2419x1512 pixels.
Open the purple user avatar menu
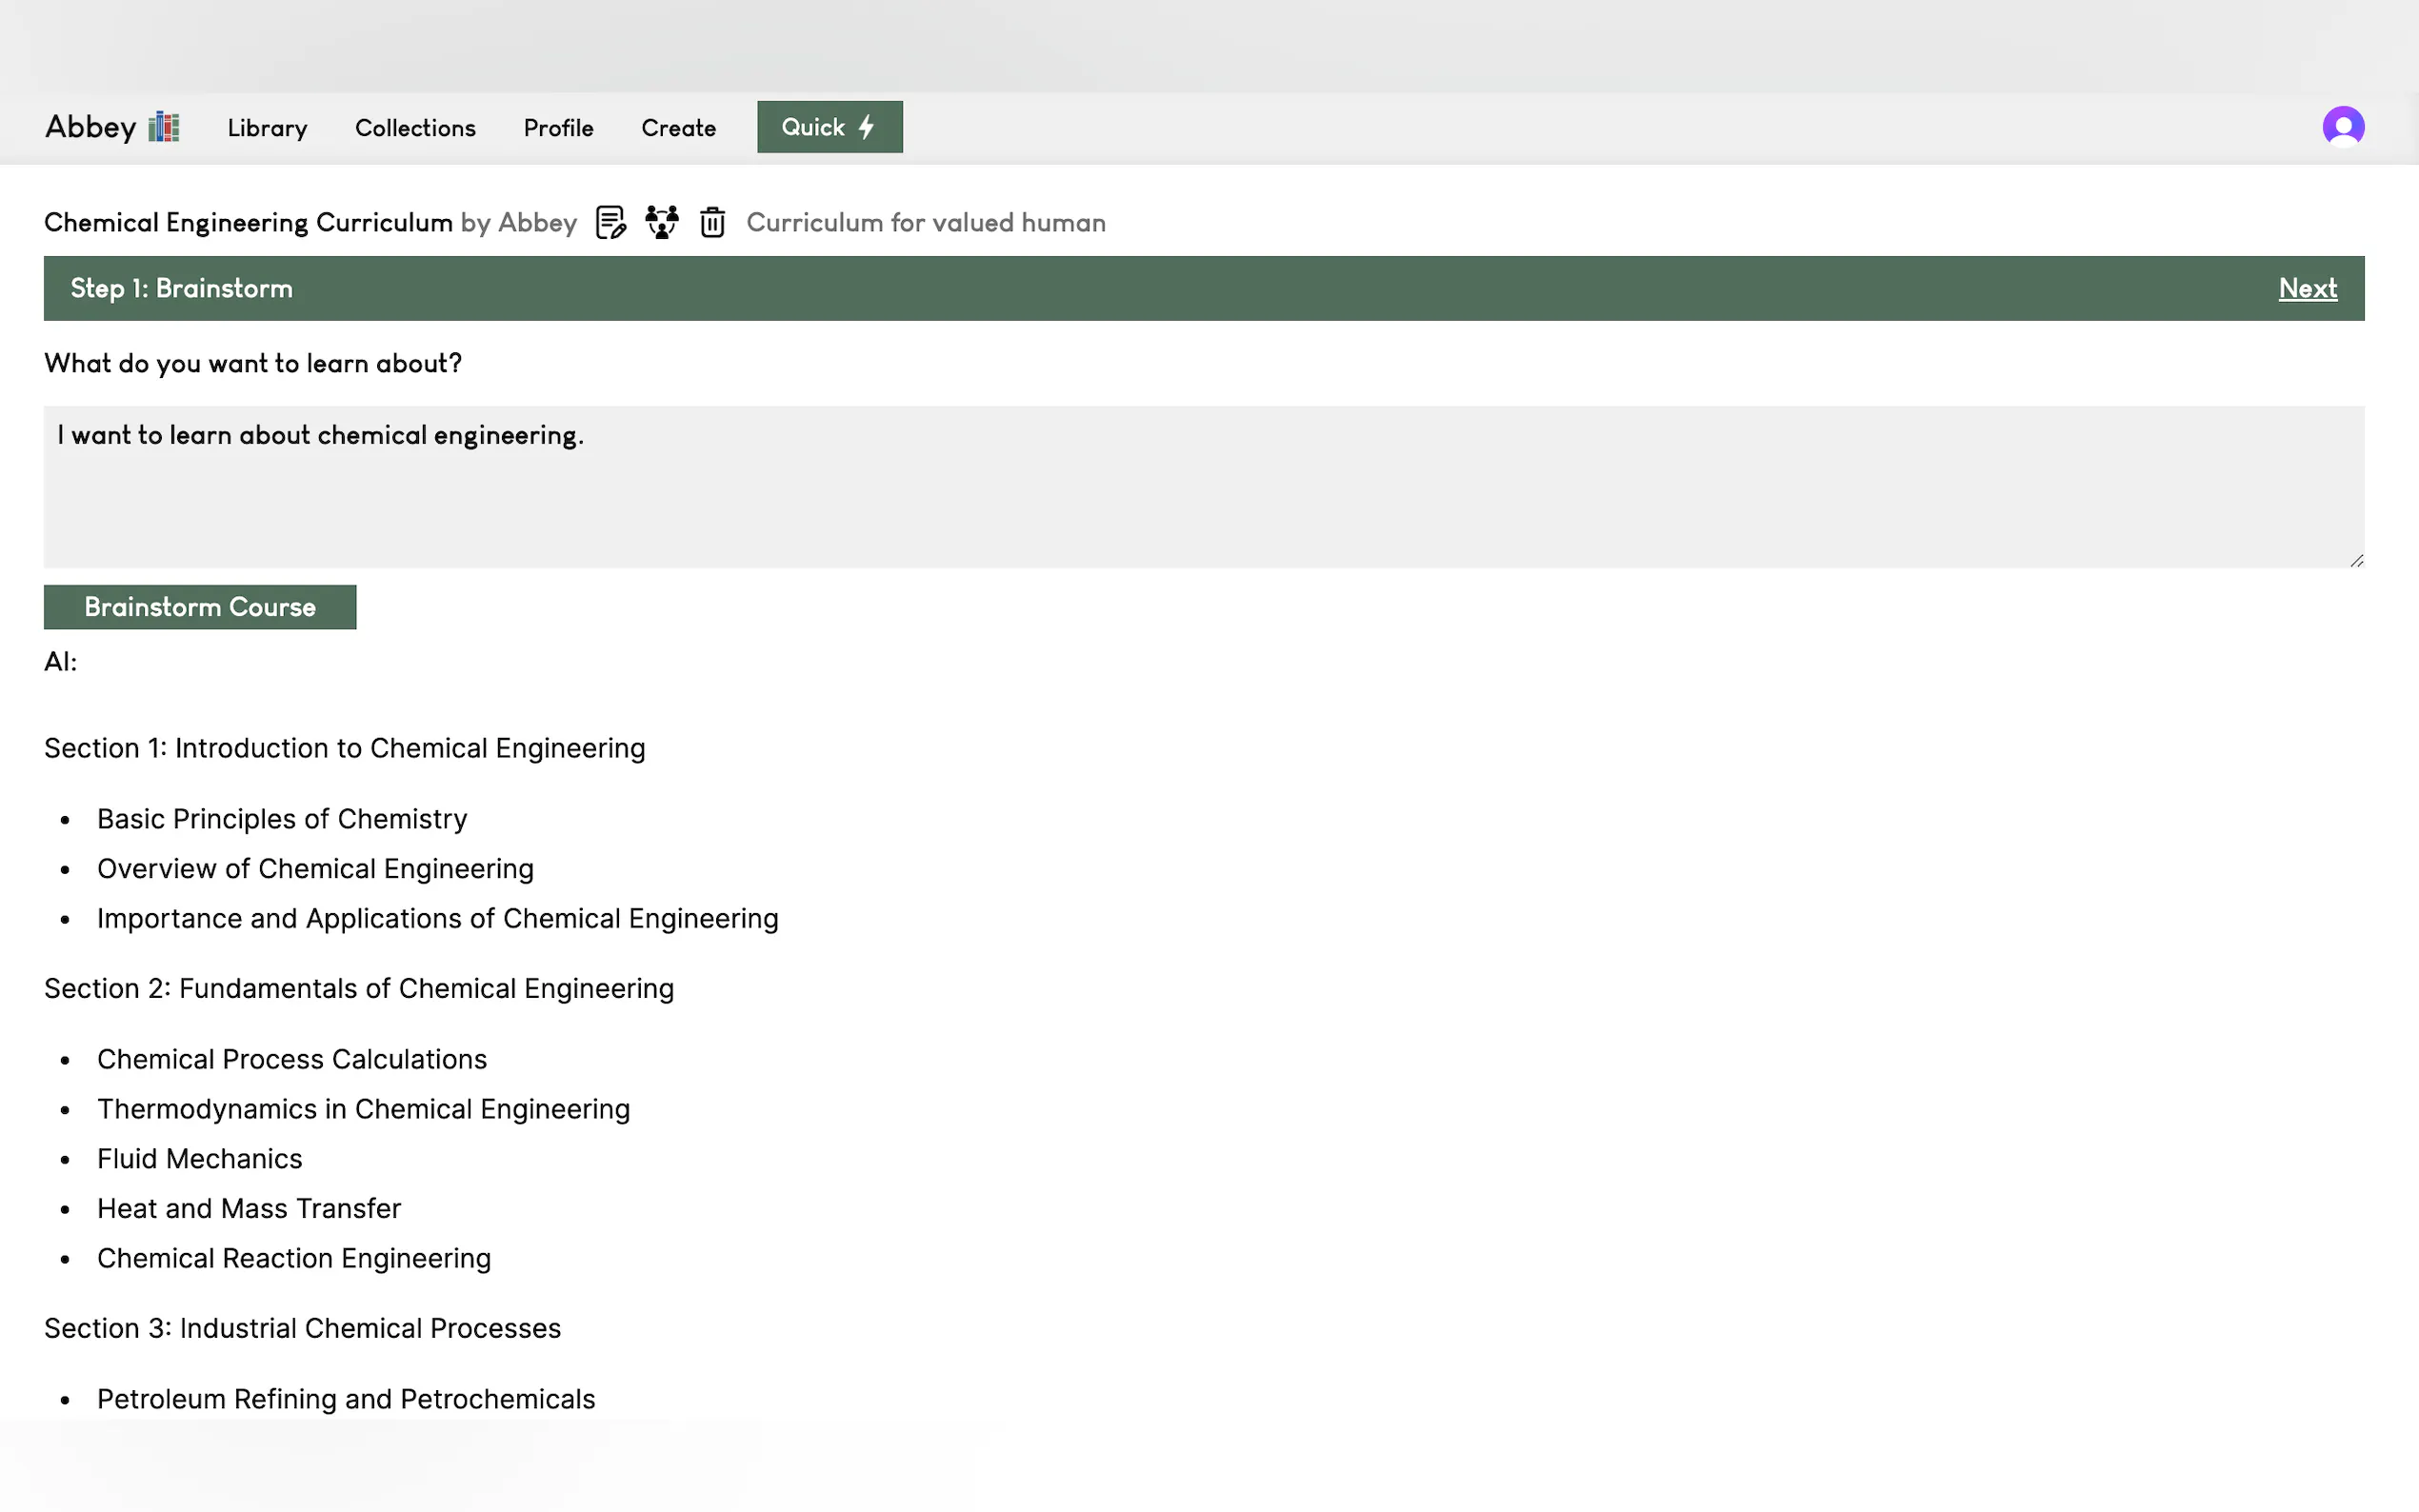click(2342, 127)
